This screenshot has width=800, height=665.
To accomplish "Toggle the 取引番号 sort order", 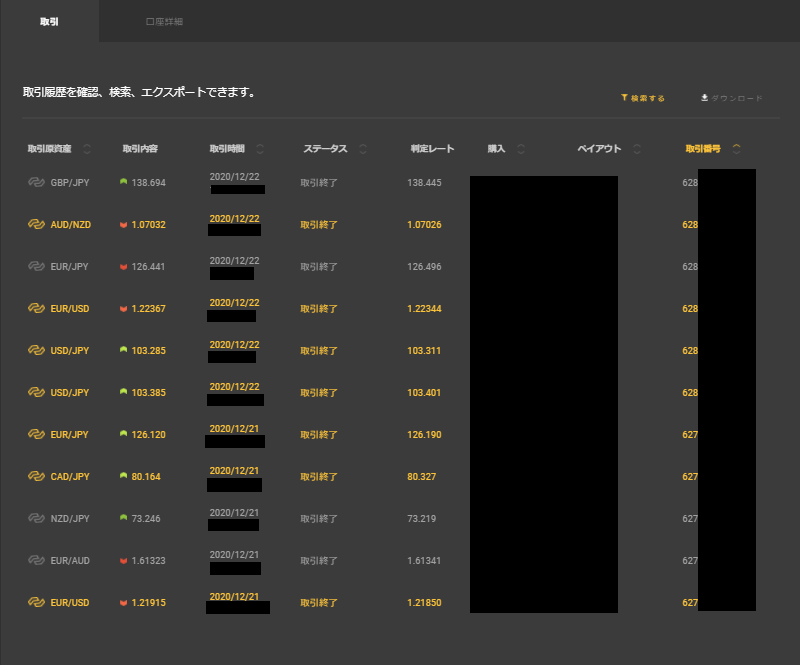I will [x=737, y=149].
